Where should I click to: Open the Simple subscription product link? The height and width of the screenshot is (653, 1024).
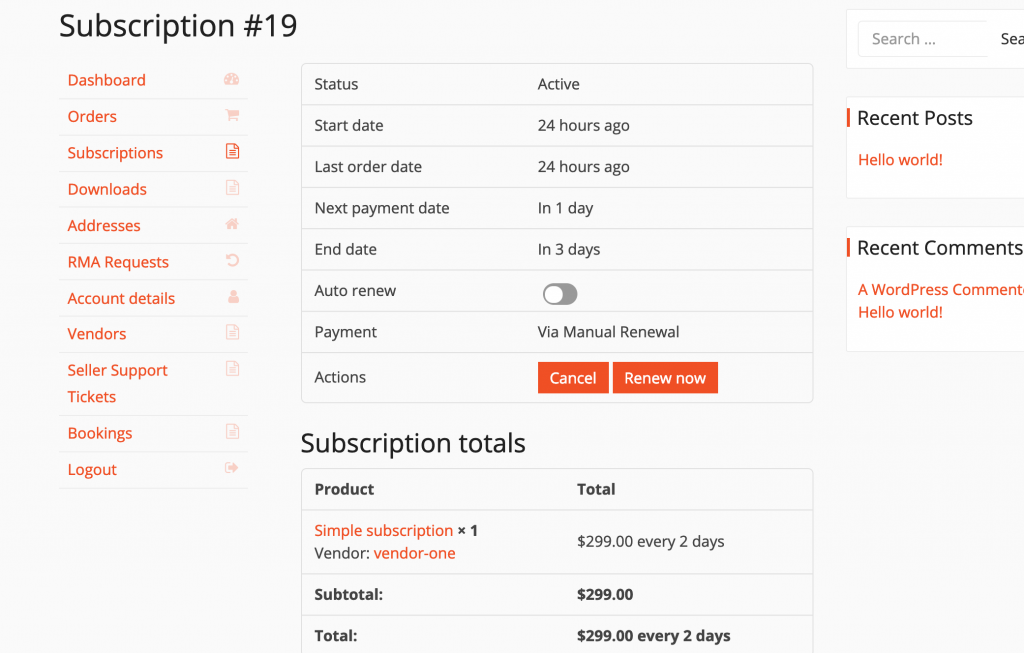point(383,530)
